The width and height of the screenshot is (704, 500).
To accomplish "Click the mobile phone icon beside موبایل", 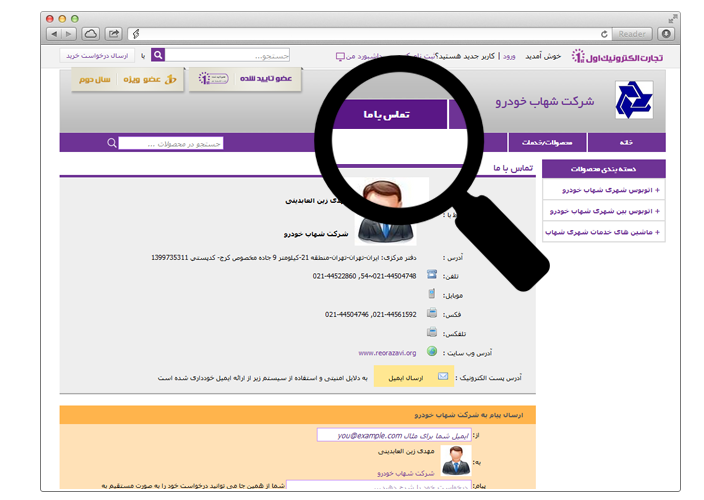I will click(431, 294).
